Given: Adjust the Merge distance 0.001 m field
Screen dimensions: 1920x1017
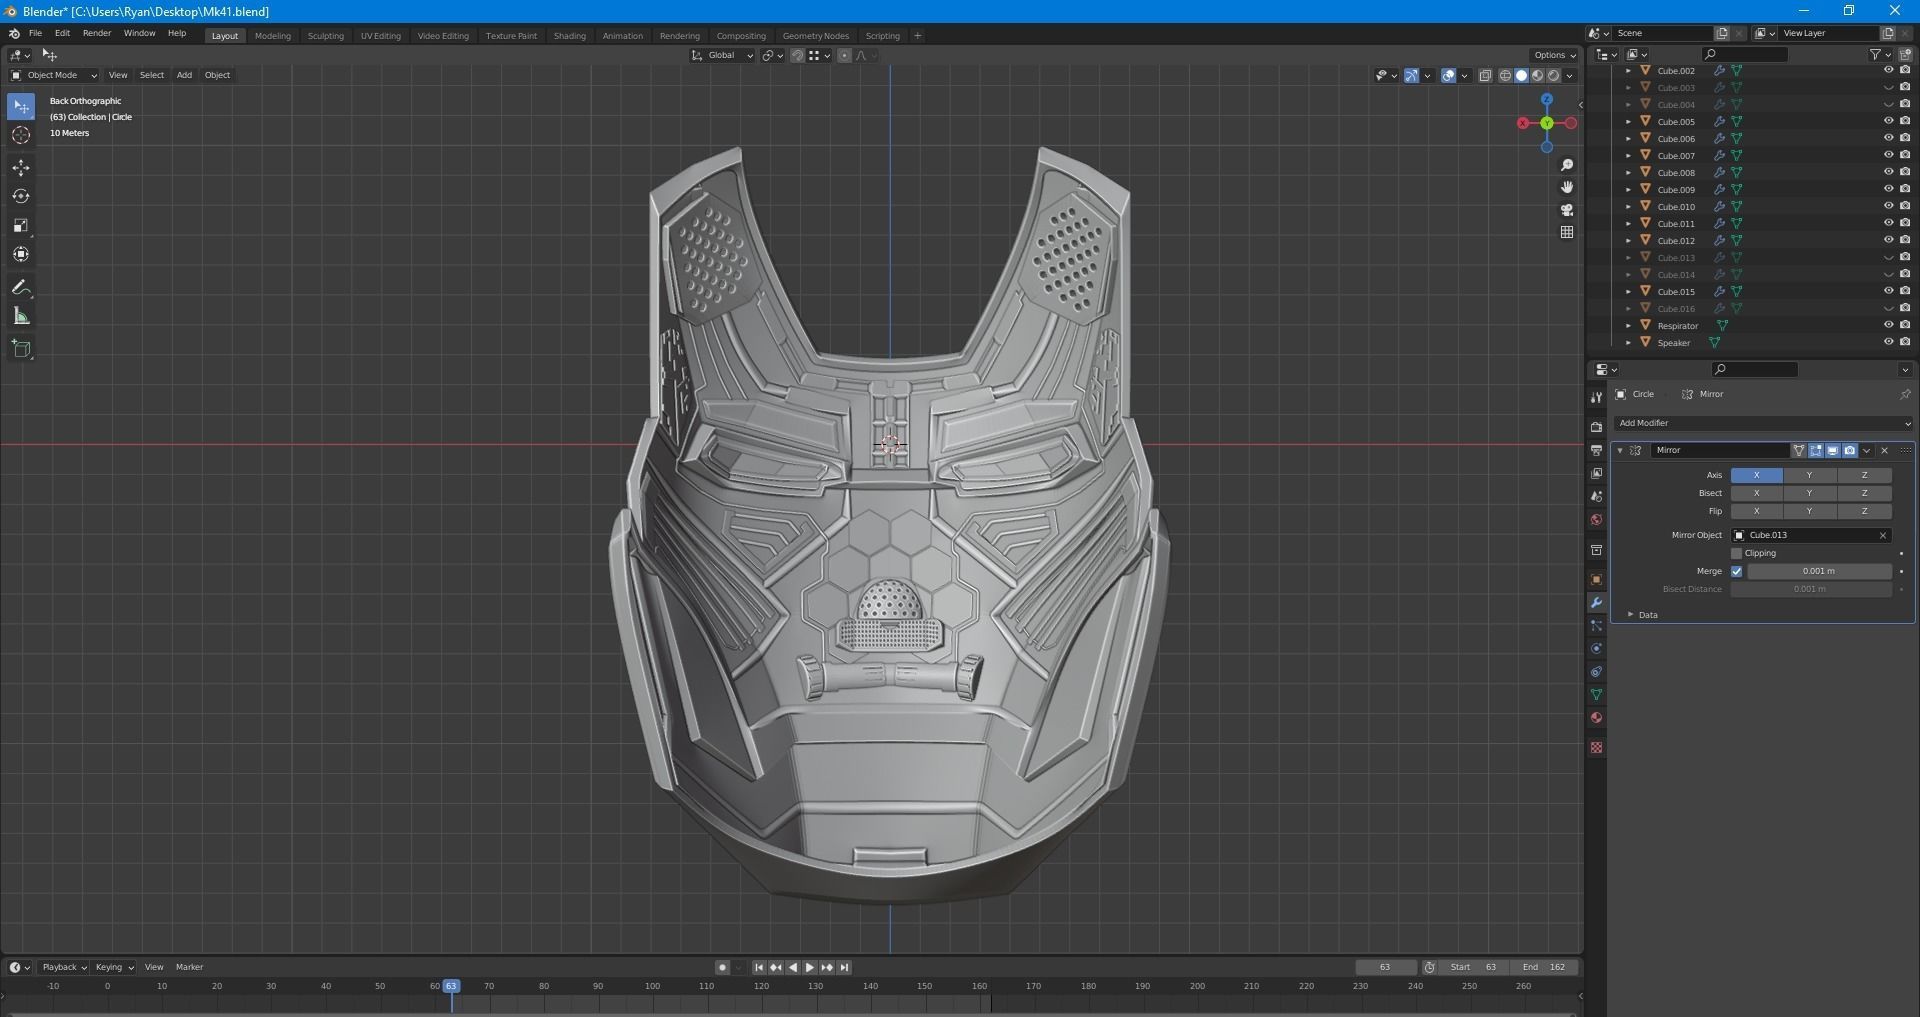Looking at the screenshot, I should click(x=1818, y=571).
